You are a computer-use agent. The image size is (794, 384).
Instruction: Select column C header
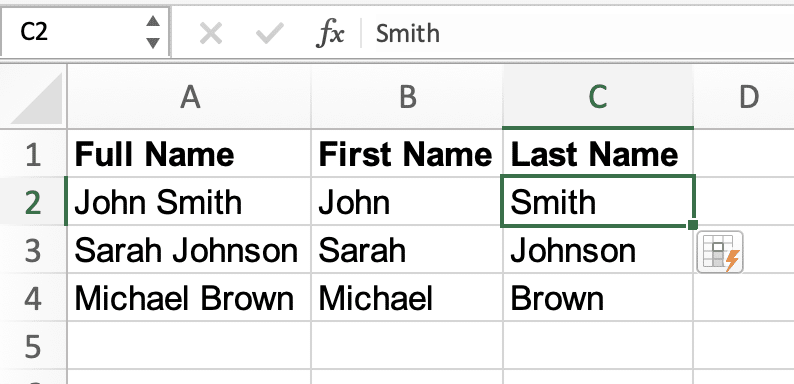point(598,97)
